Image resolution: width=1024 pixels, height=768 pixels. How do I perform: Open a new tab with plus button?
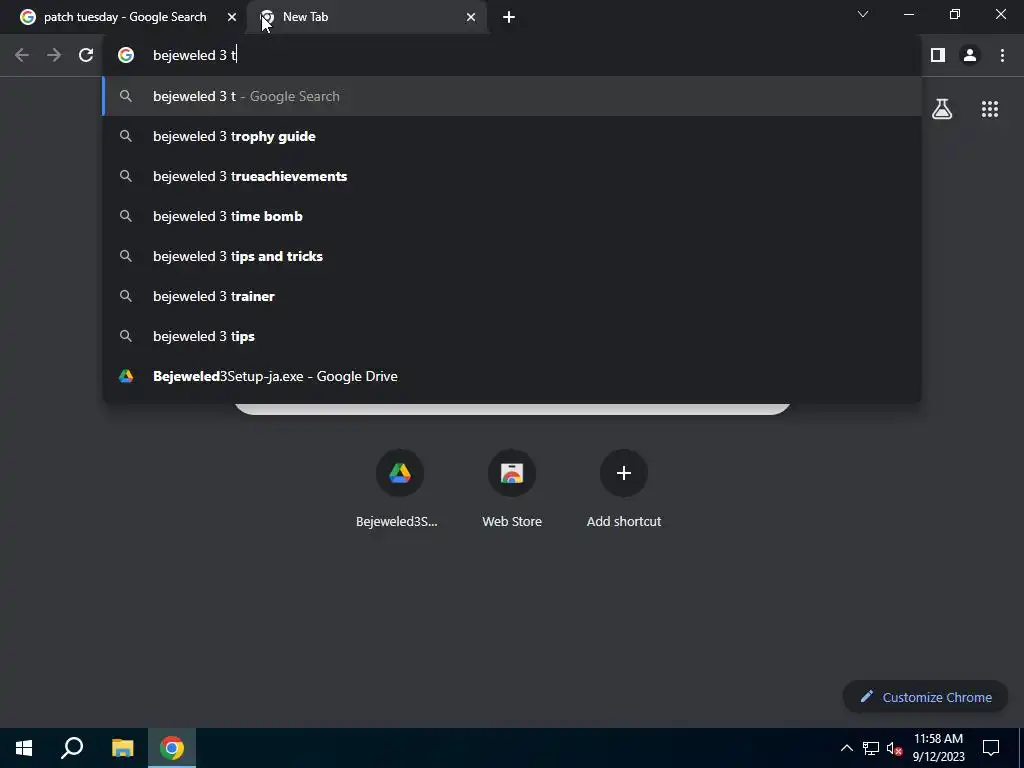coord(509,17)
